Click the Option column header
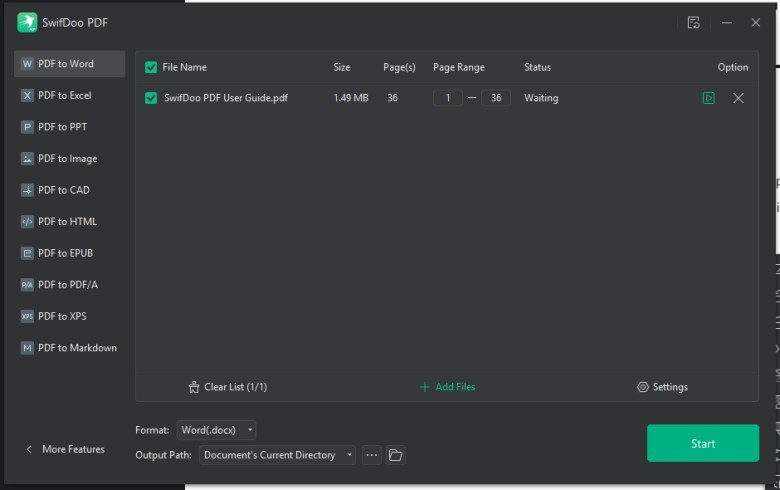 click(733, 67)
